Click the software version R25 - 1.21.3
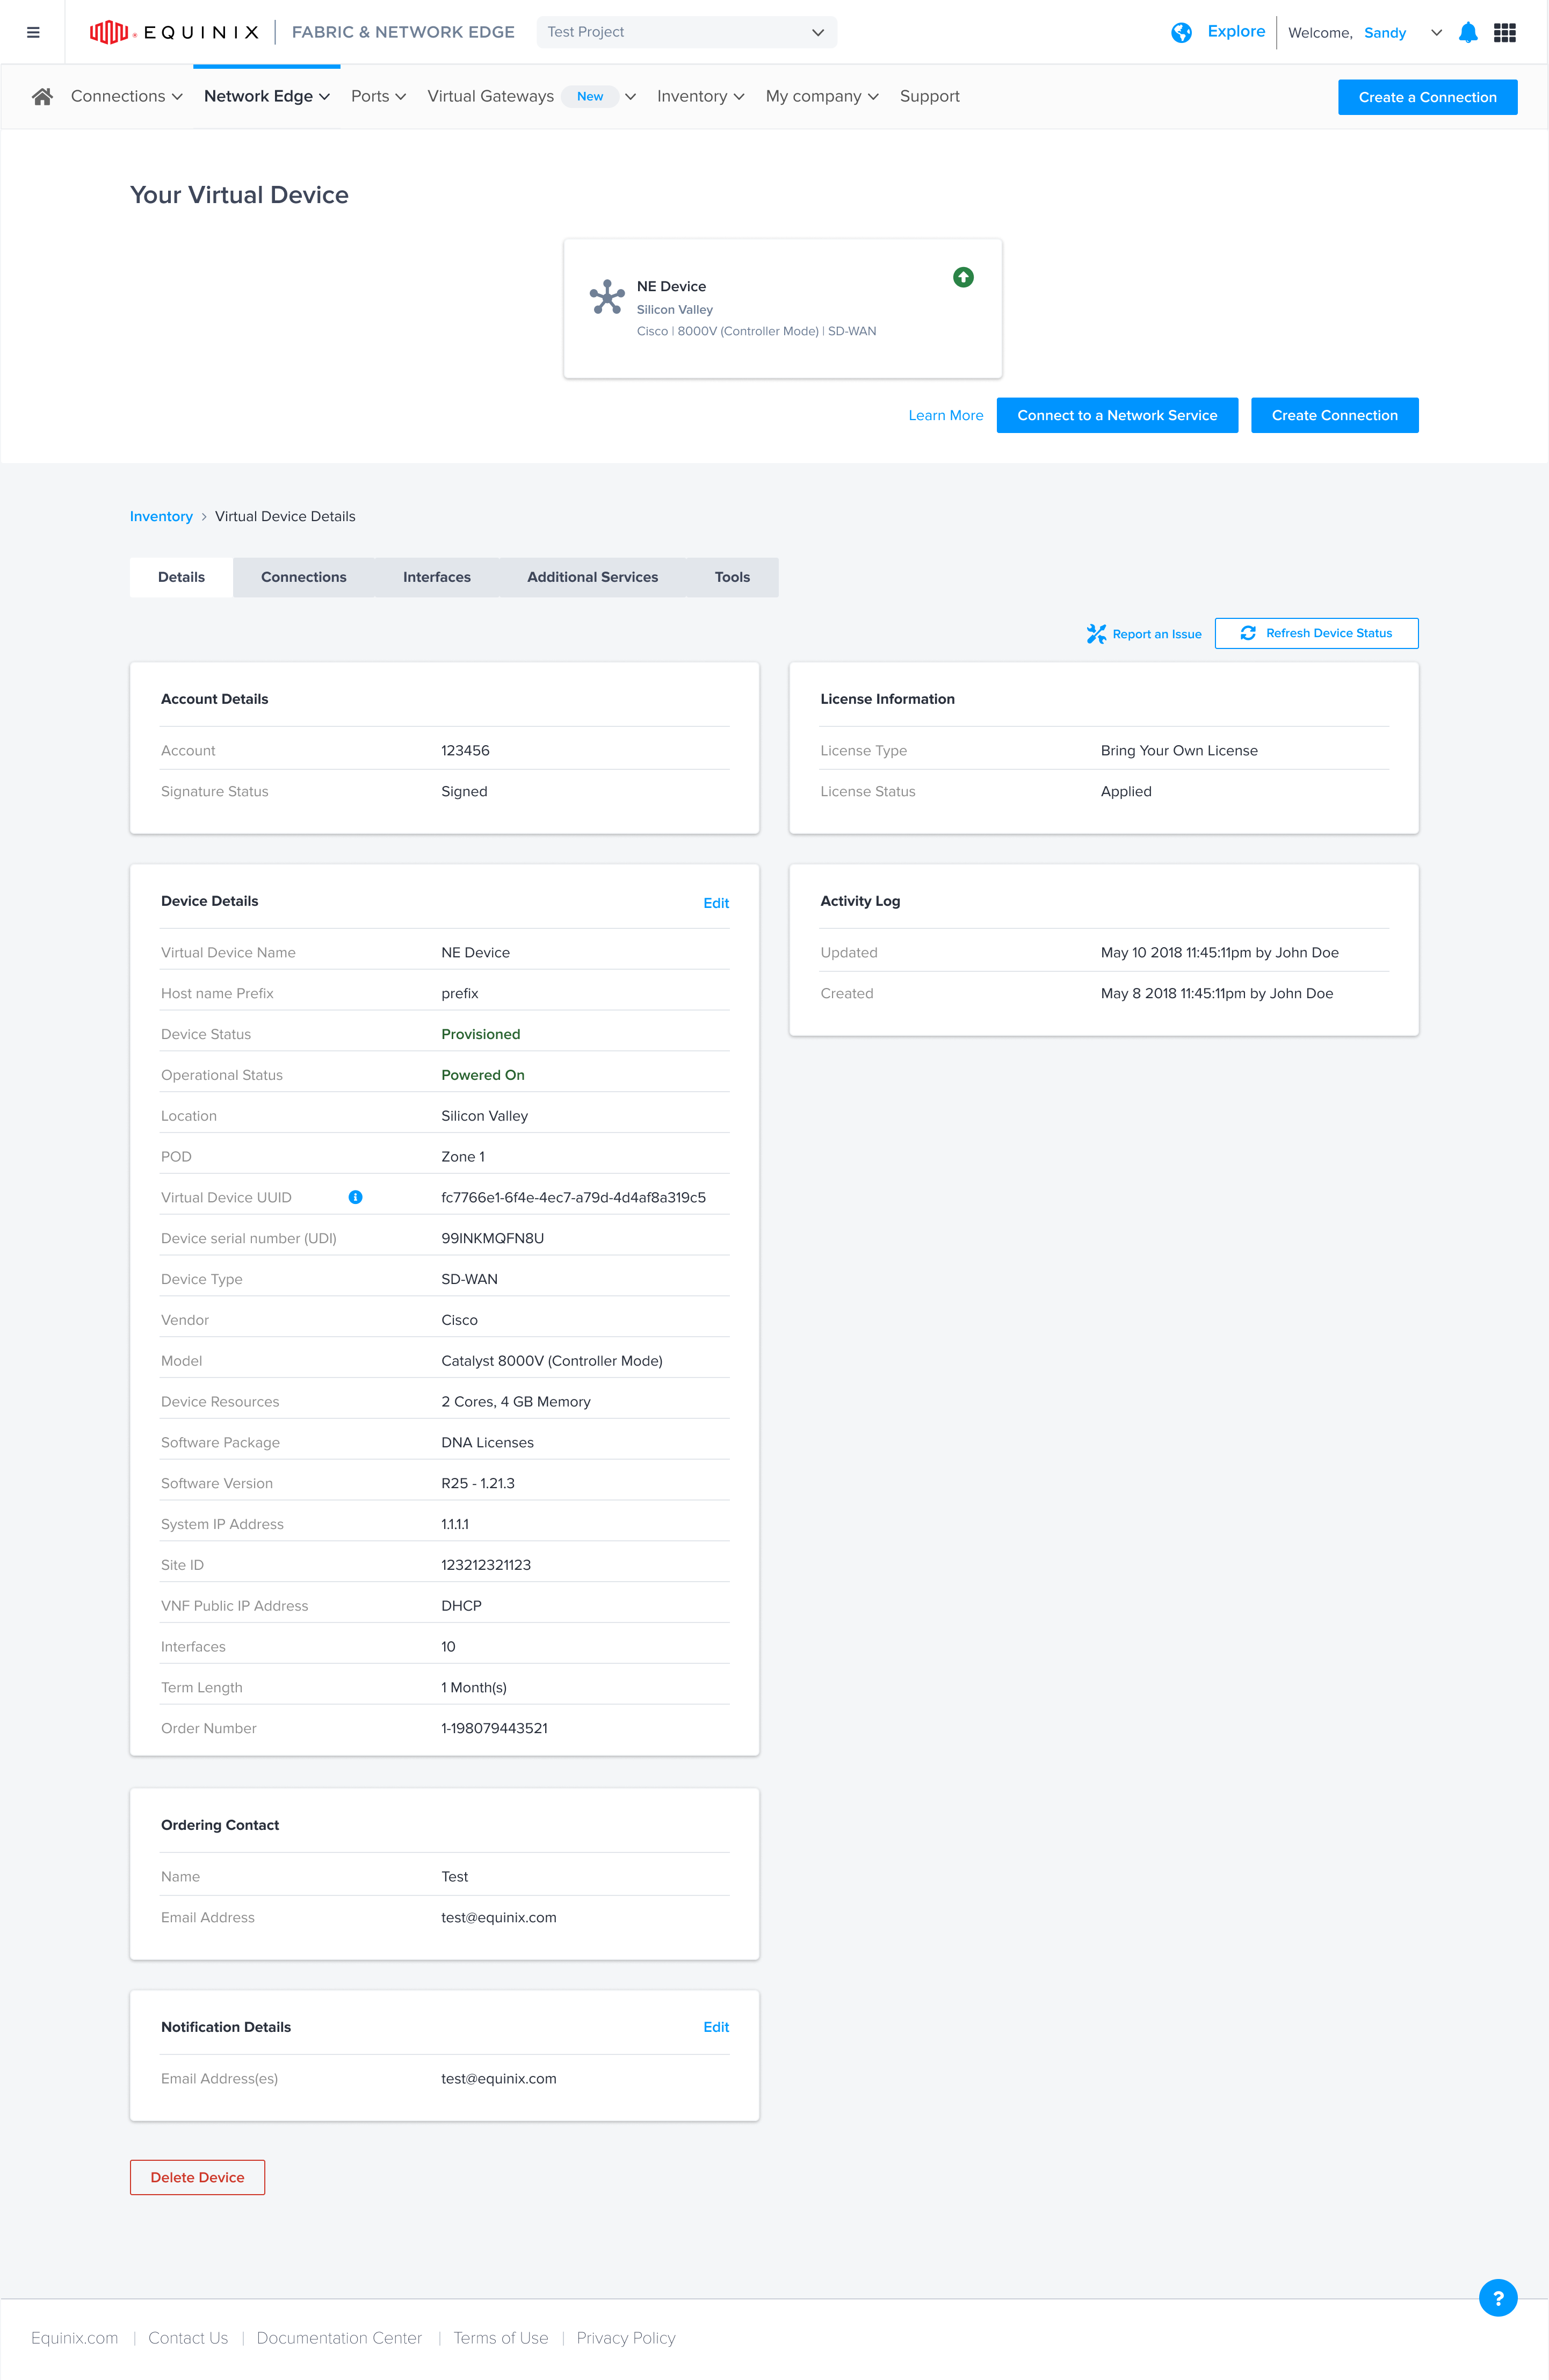This screenshot has height=2380, width=1549. click(x=478, y=1483)
